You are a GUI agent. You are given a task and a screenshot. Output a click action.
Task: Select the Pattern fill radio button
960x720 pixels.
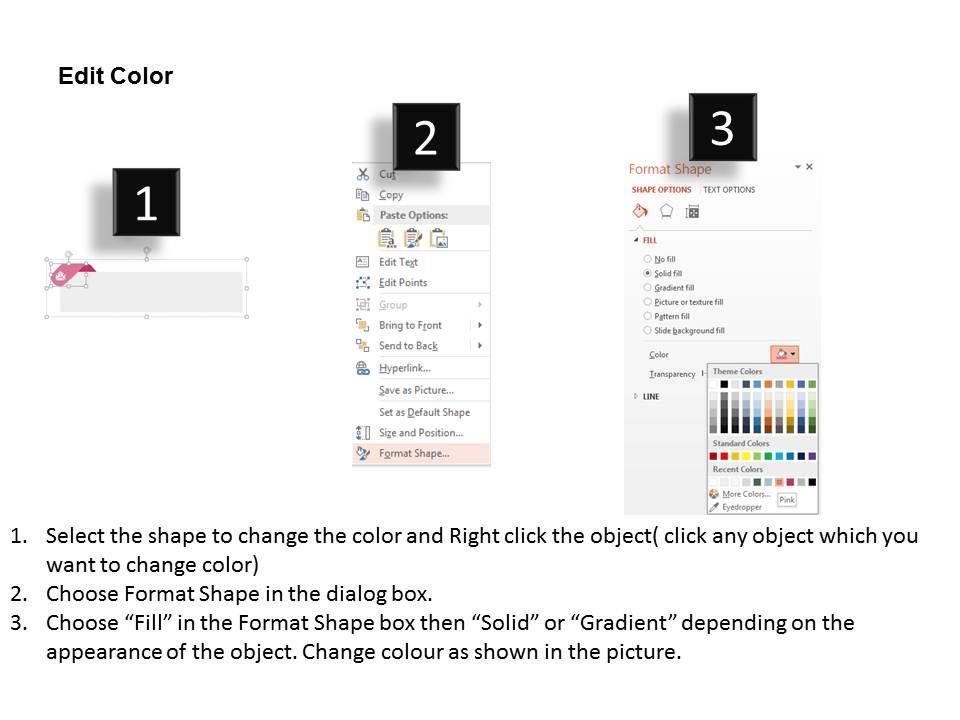click(x=648, y=316)
